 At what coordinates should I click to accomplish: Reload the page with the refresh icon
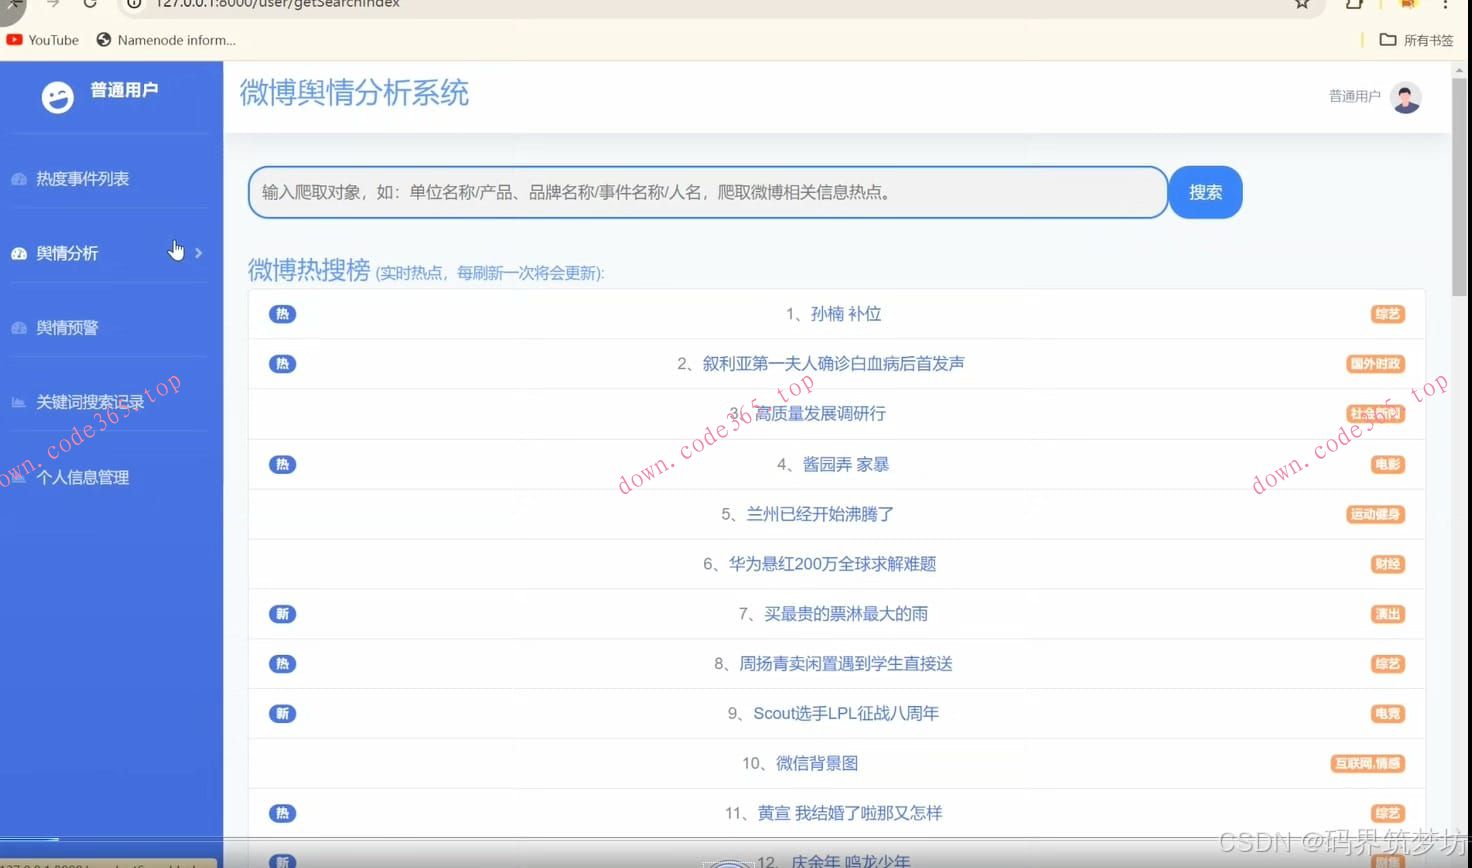[89, 5]
